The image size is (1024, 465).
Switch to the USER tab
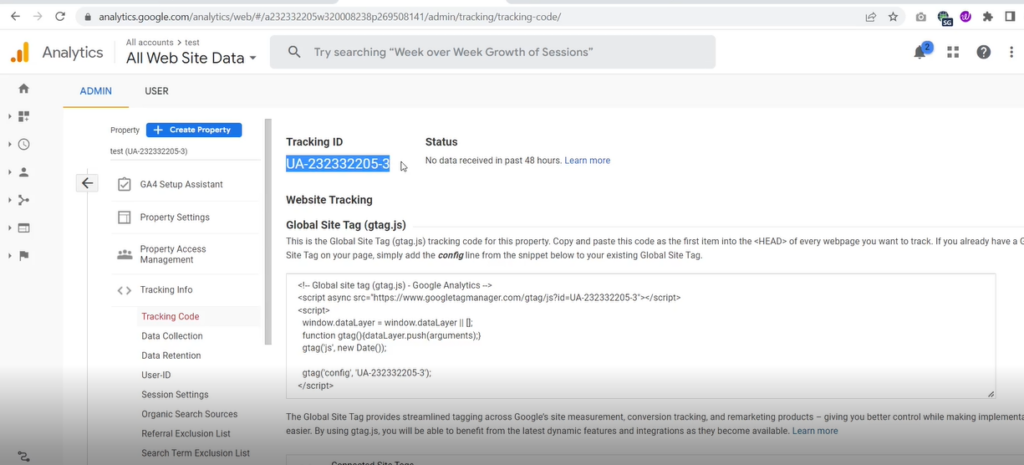(156, 91)
